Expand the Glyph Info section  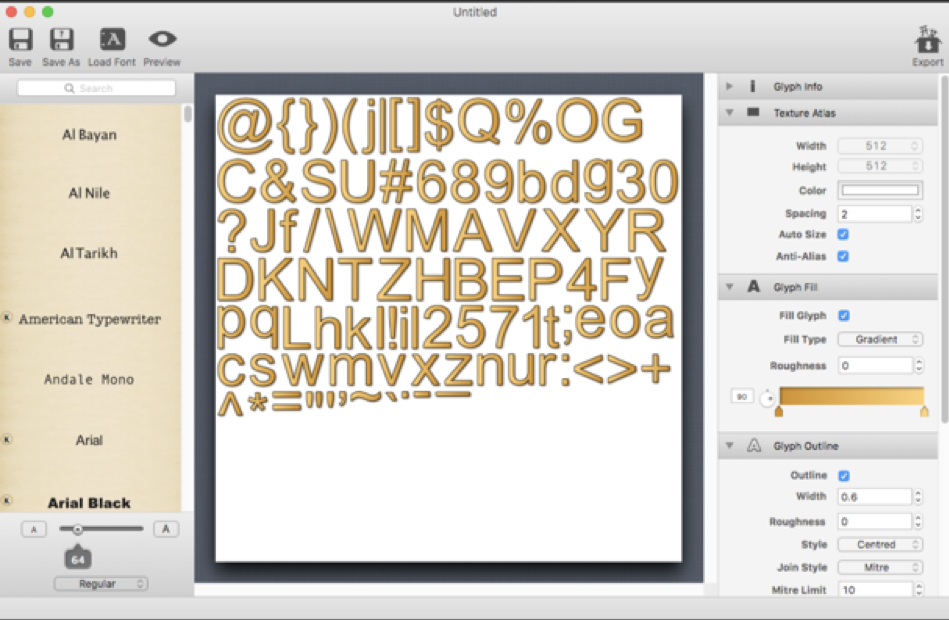pyautogui.click(x=730, y=87)
